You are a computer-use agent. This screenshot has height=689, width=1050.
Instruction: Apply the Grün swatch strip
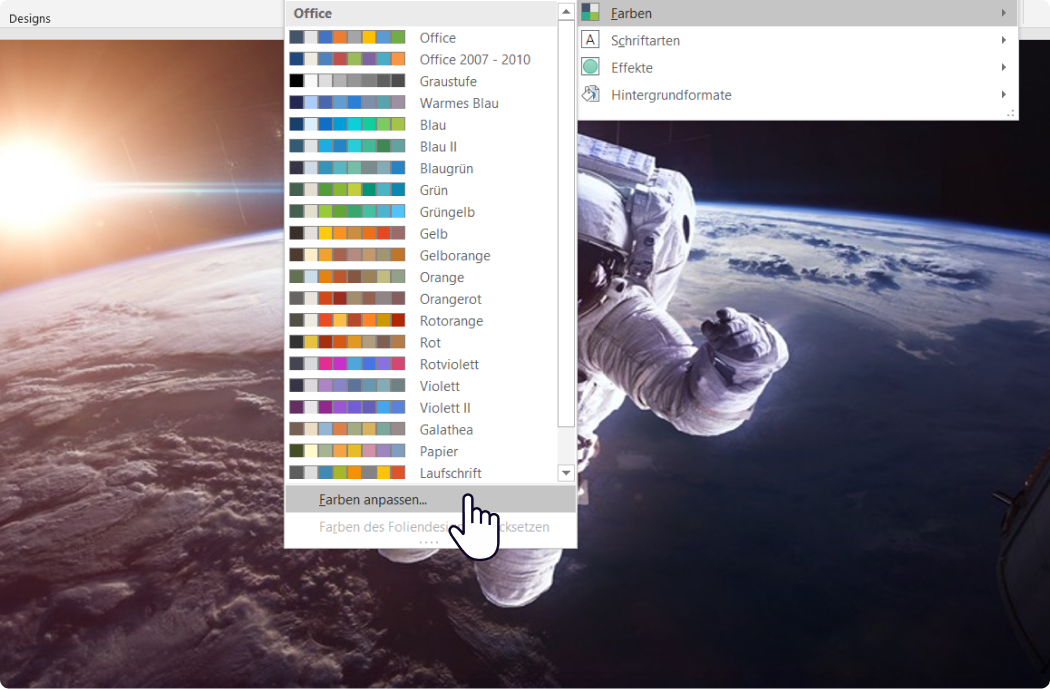[347, 189]
